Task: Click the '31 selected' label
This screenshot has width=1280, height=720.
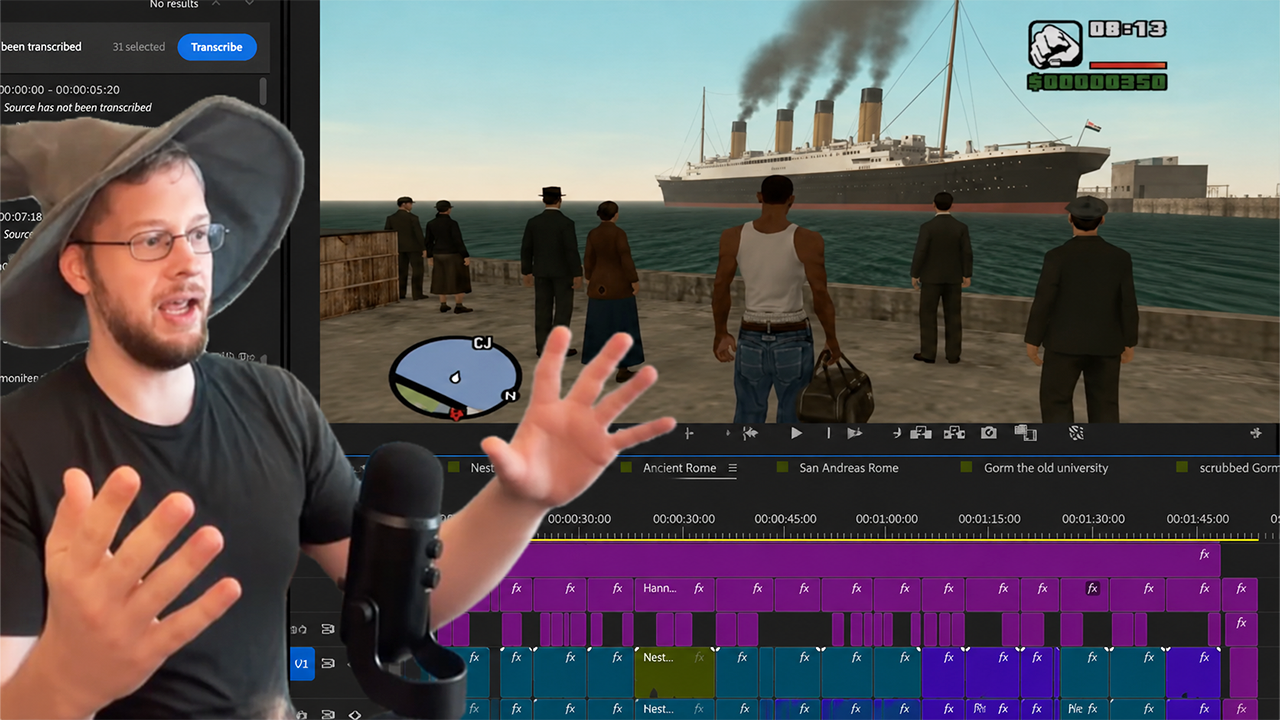Action: pyautogui.click(x=138, y=47)
